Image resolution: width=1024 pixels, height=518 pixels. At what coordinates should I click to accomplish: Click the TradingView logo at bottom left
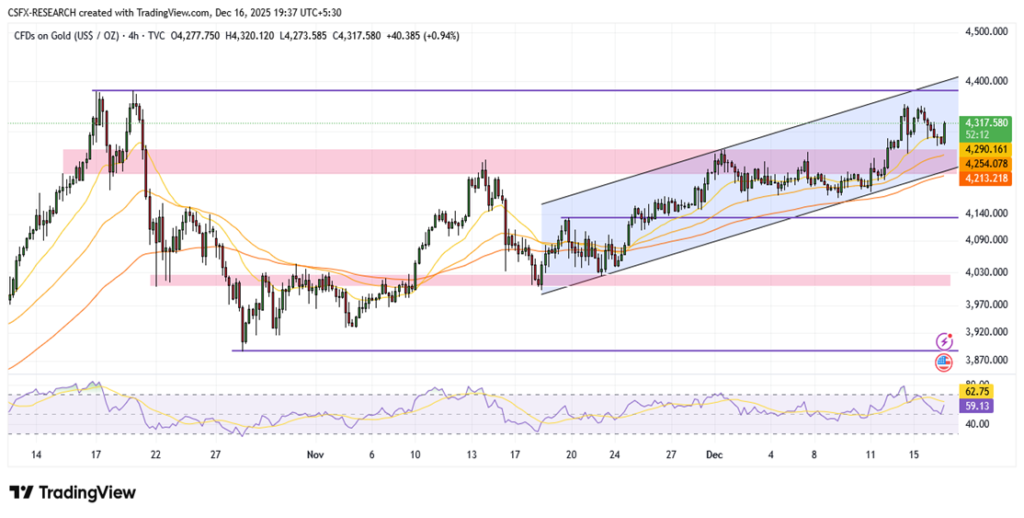[72, 492]
